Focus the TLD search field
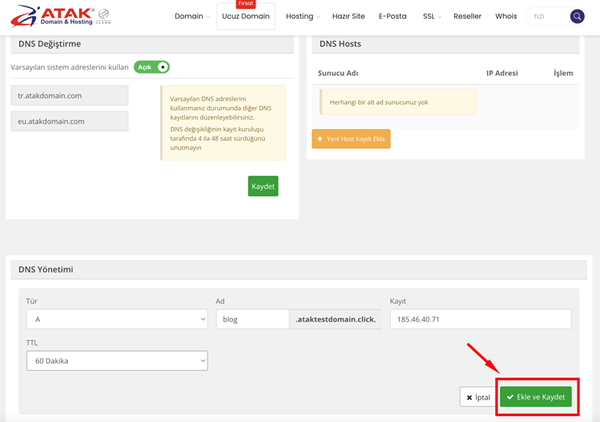Screen dimensions: 600x422 pyautogui.click(x=549, y=16)
